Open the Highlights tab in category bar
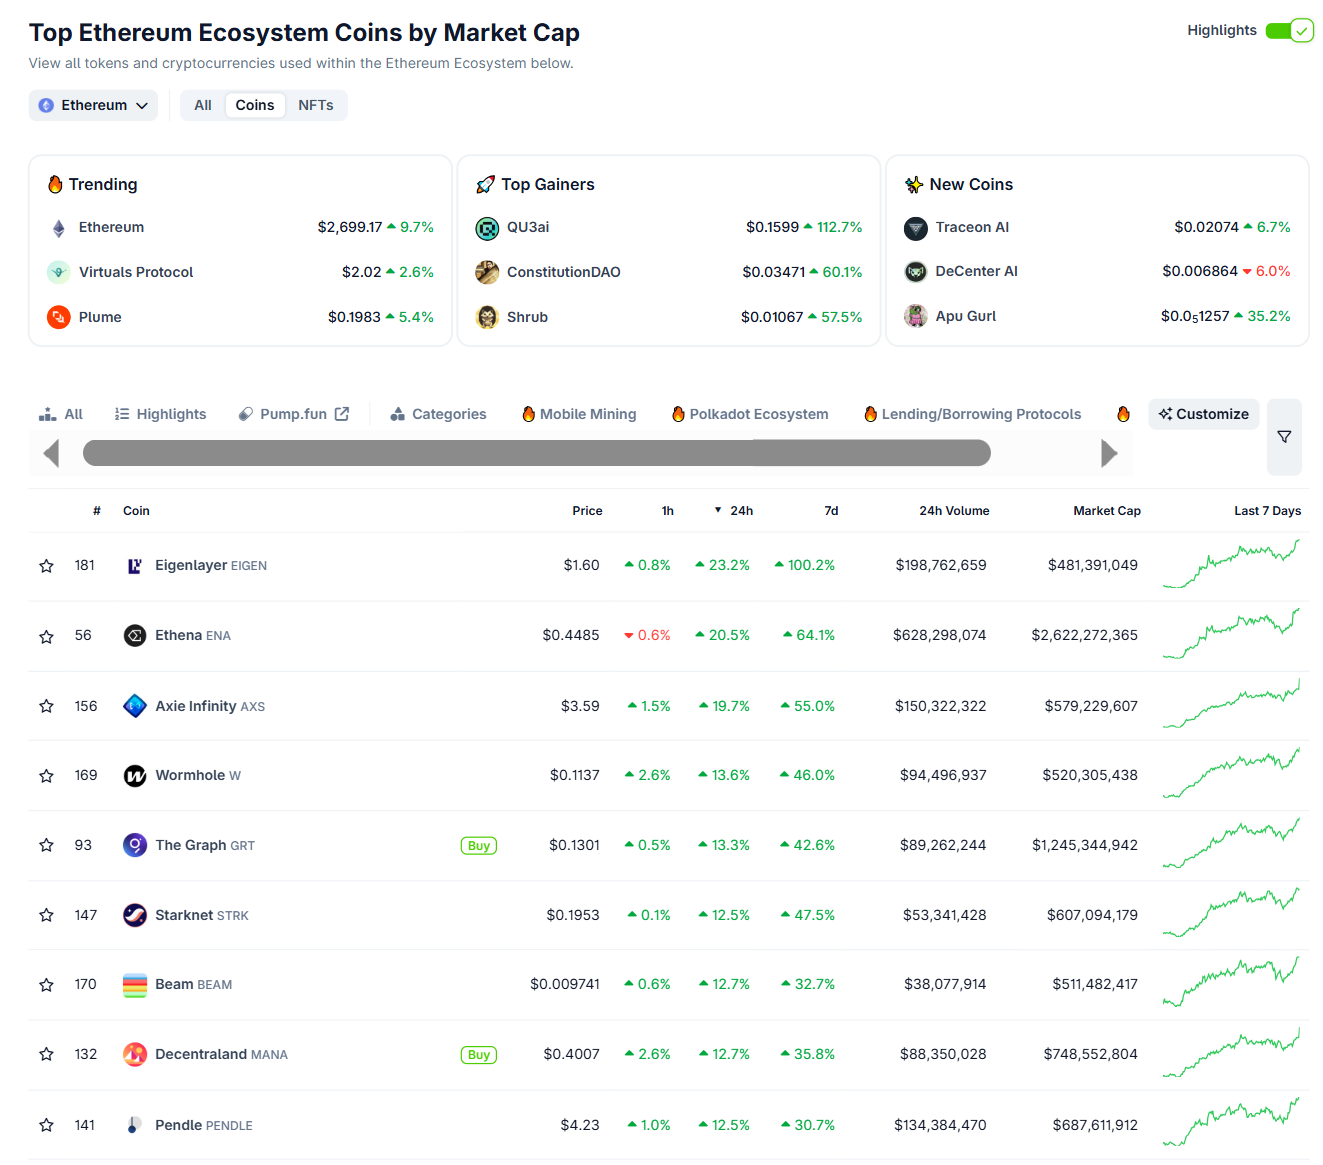The height and width of the screenshot is (1165, 1323). [x=160, y=414]
